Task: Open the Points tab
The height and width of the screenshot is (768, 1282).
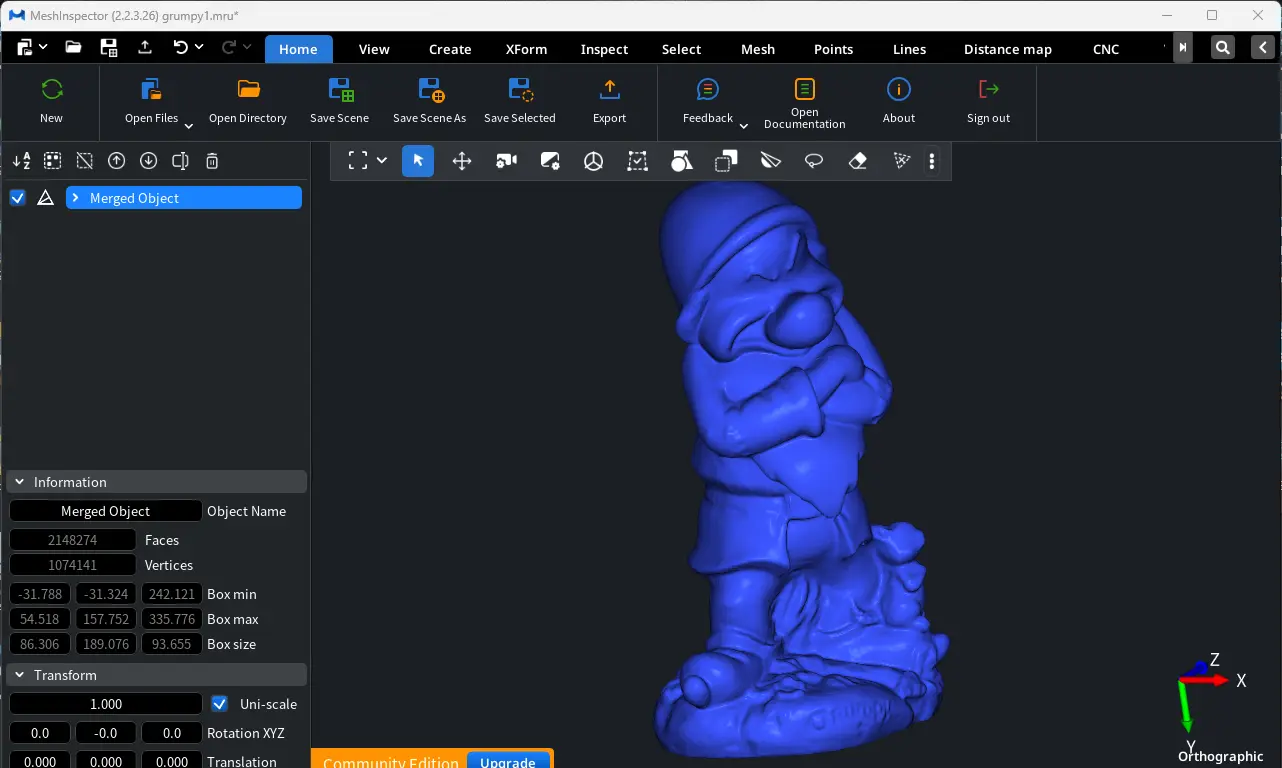Action: point(833,49)
